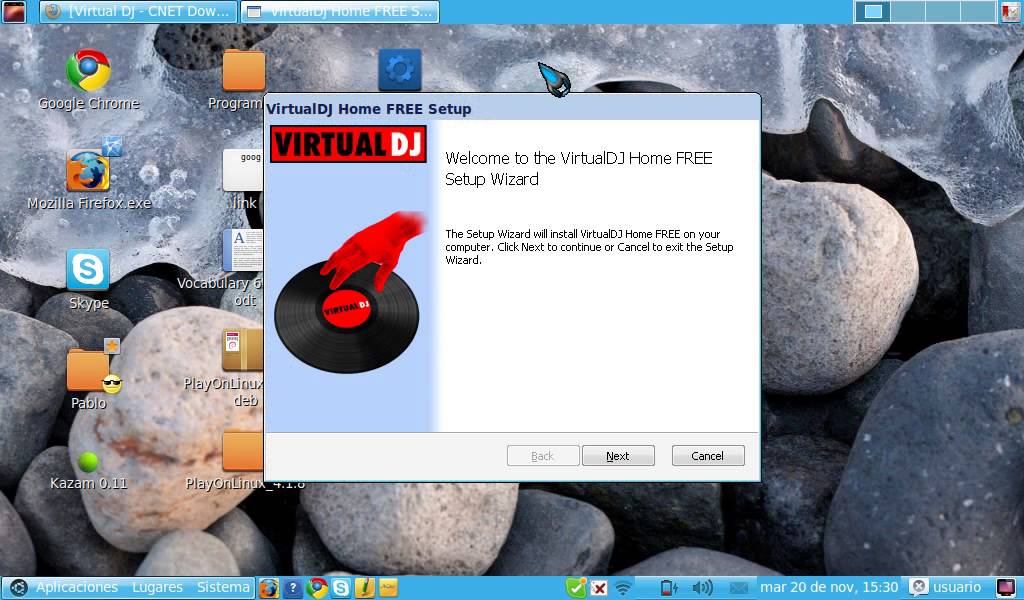Screen dimensions: 1024x600
Task: Click Next in the VirtualDJ setup wizard
Action: pos(618,456)
